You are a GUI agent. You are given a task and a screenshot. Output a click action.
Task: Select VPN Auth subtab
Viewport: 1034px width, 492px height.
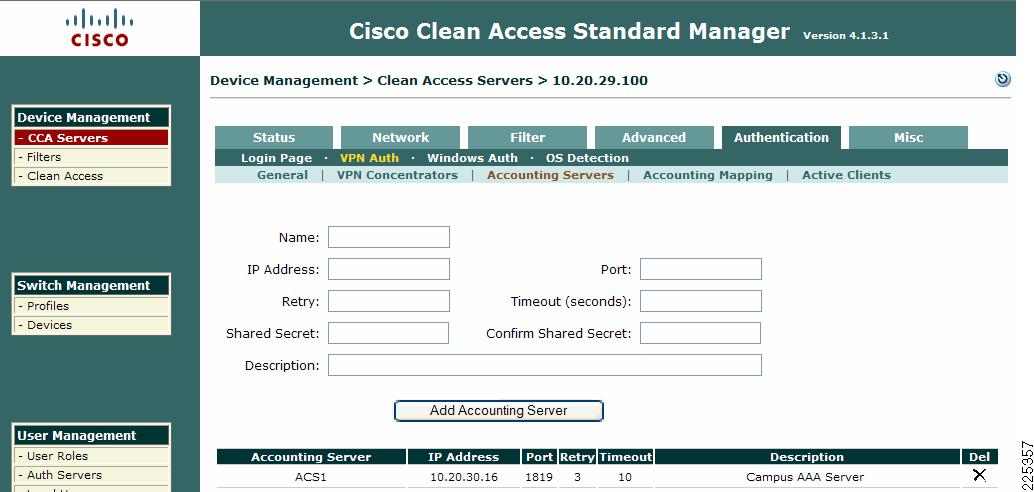tap(369, 158)
